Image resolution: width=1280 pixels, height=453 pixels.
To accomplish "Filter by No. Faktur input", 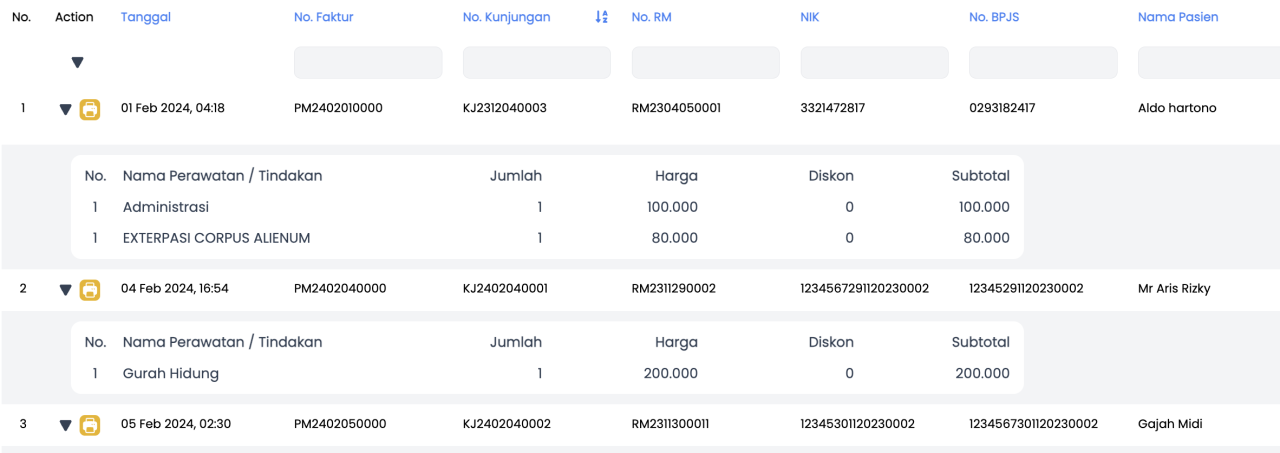I will tap(368, 62).
